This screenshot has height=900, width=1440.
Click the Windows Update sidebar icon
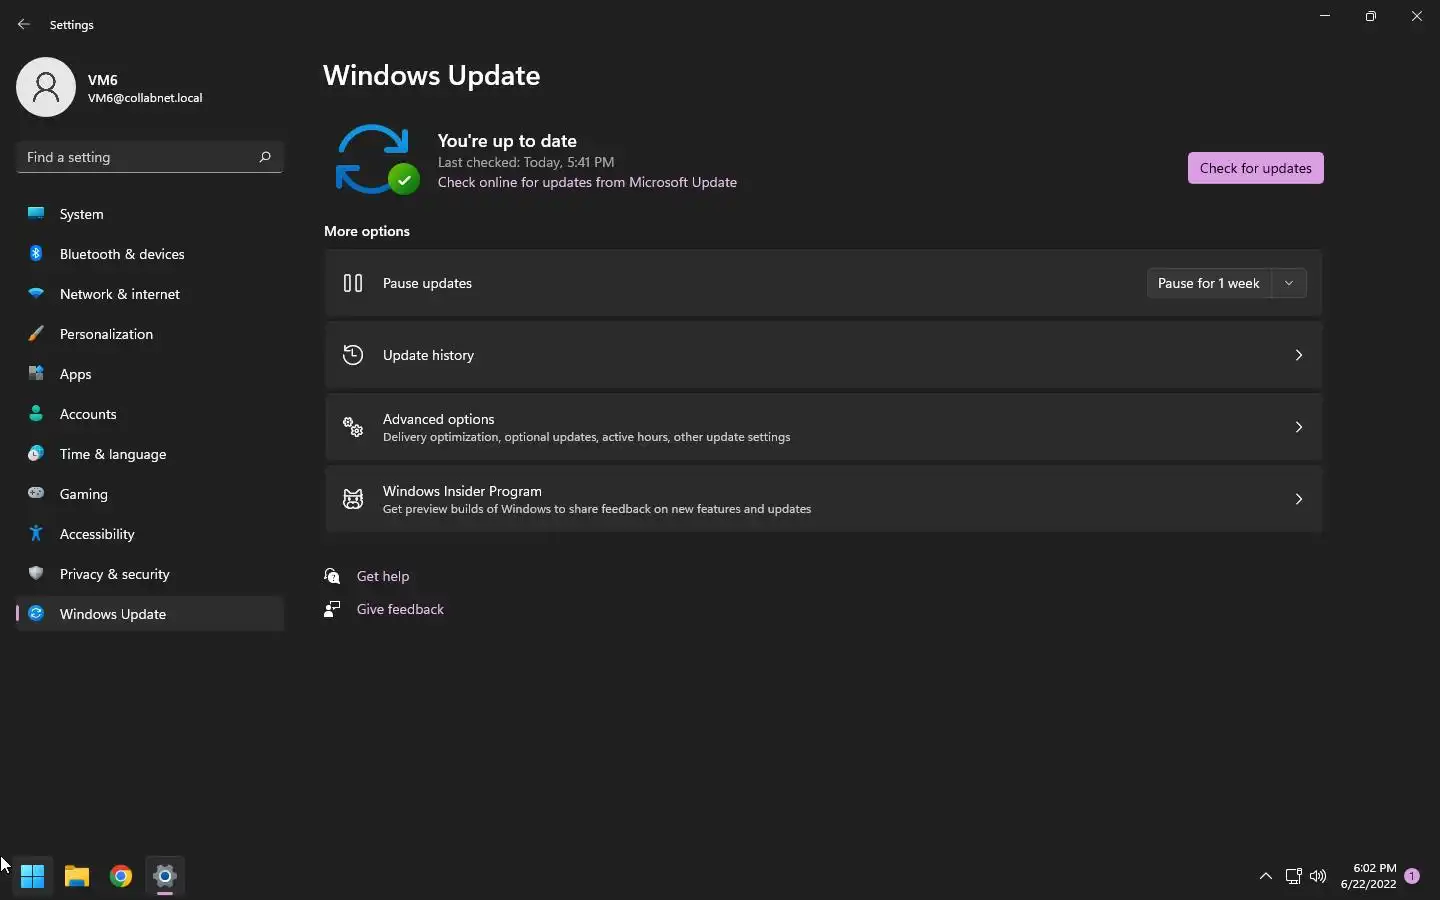(36, 613)
